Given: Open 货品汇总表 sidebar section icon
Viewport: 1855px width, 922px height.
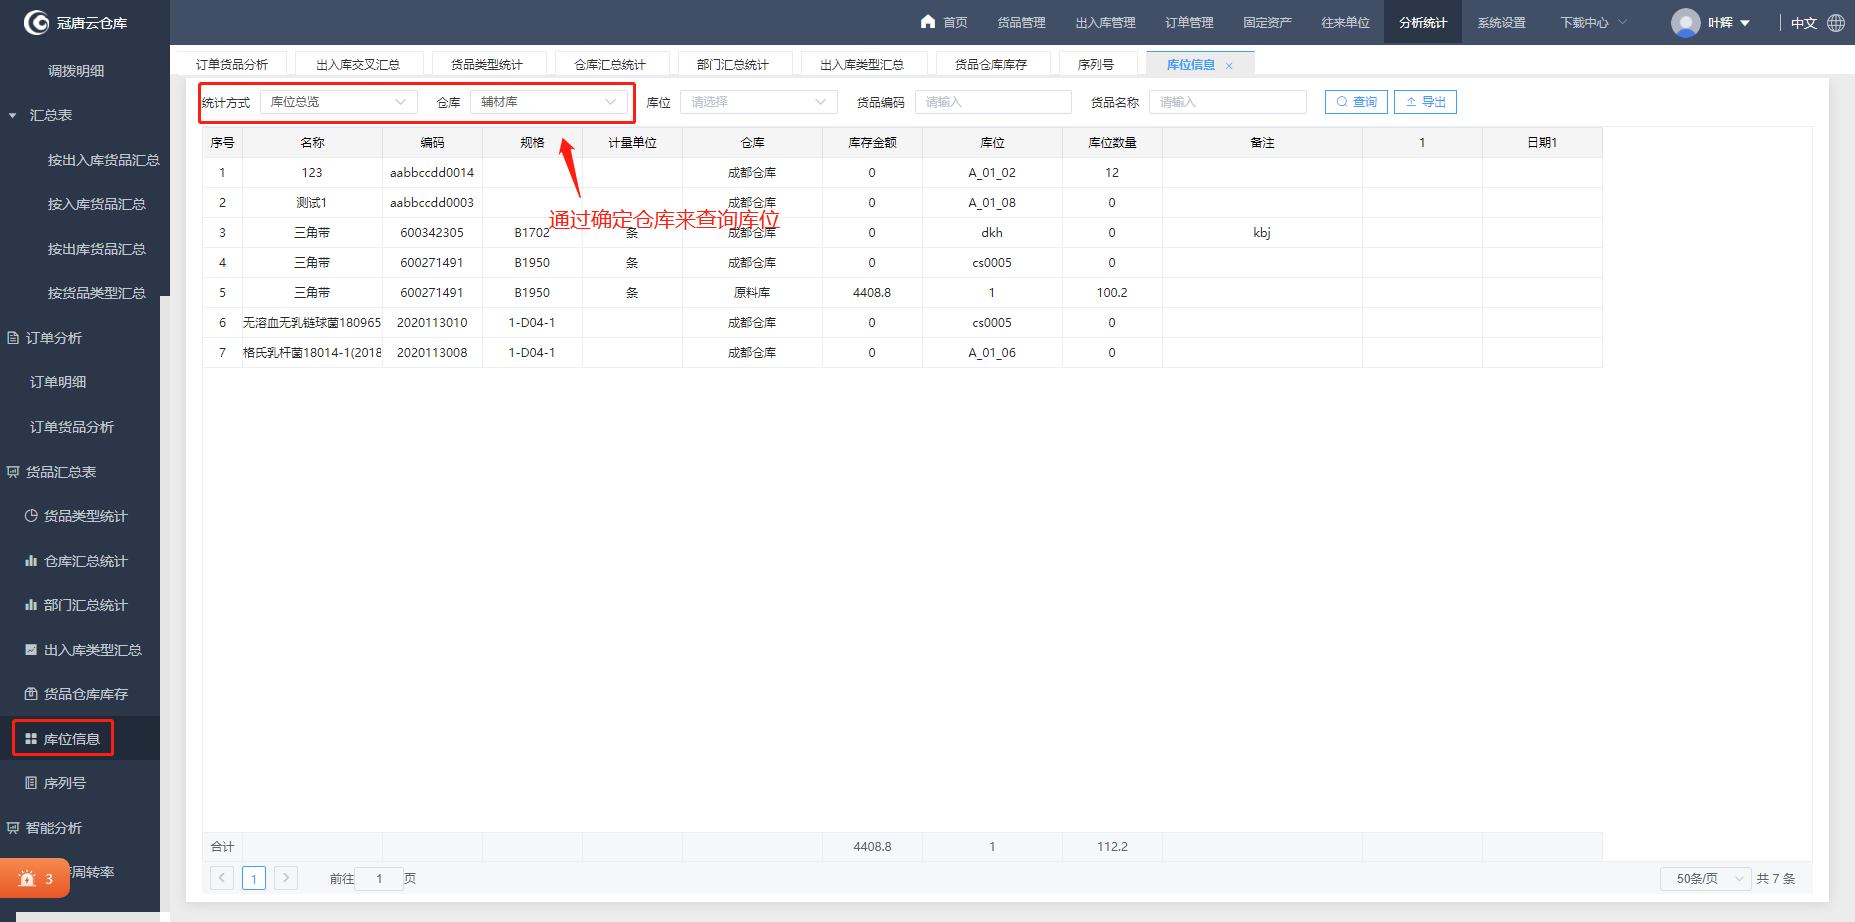Looking at the screenshot, I should coord(13,472).
